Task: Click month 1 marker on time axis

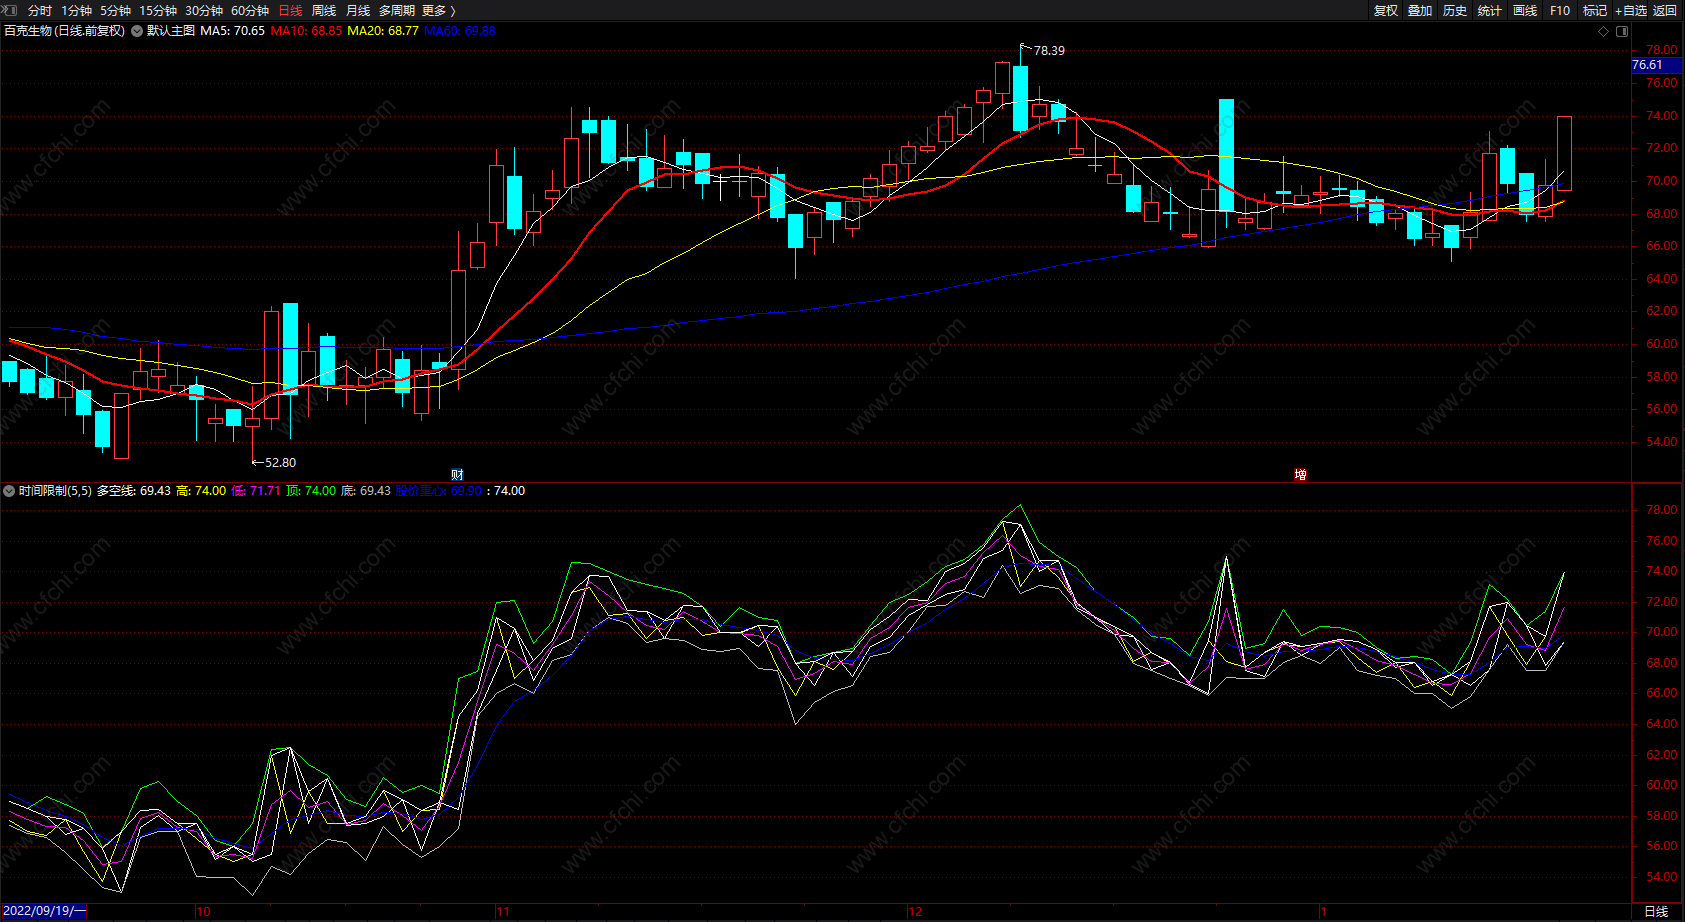Action: [1324, 912]
